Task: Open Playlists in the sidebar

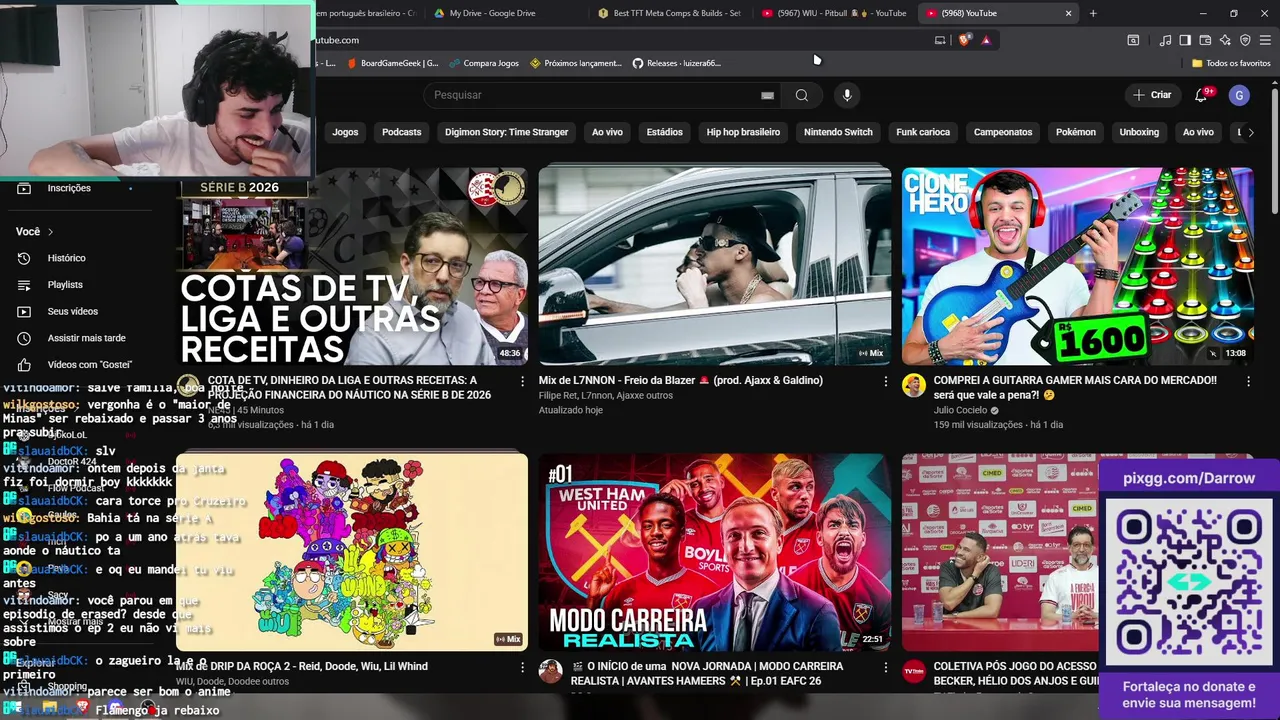Action: (65, 285)
